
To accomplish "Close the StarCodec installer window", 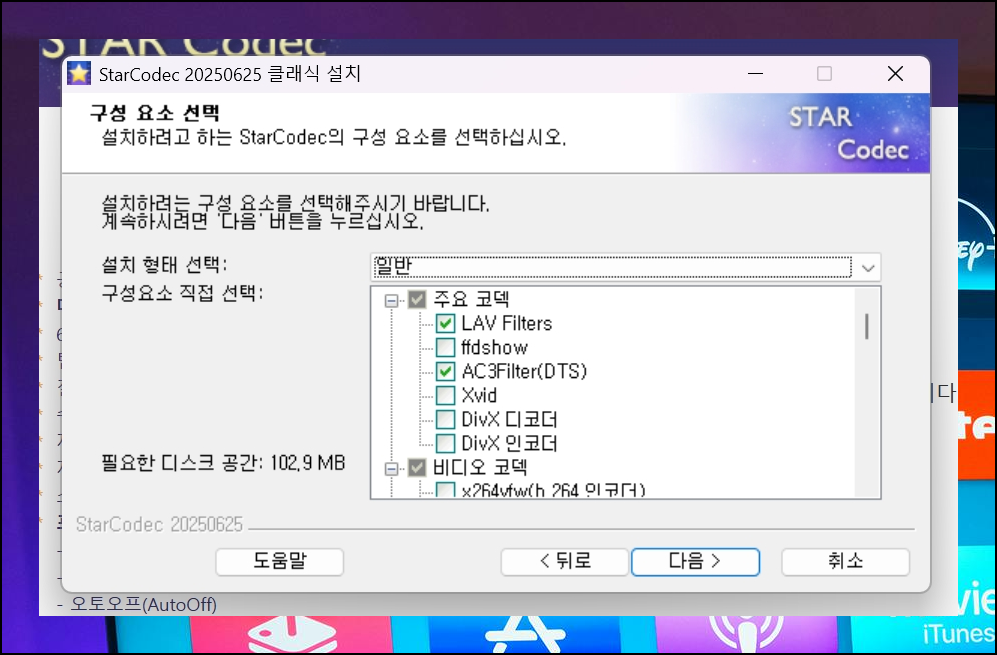I will (x=895, y=74).
